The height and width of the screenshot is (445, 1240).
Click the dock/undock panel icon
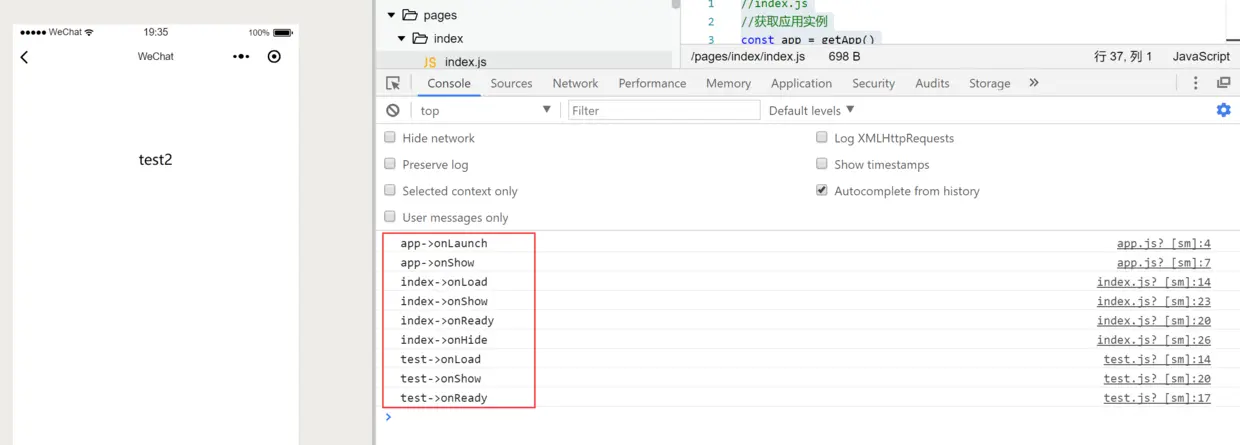click(1223, 83)
